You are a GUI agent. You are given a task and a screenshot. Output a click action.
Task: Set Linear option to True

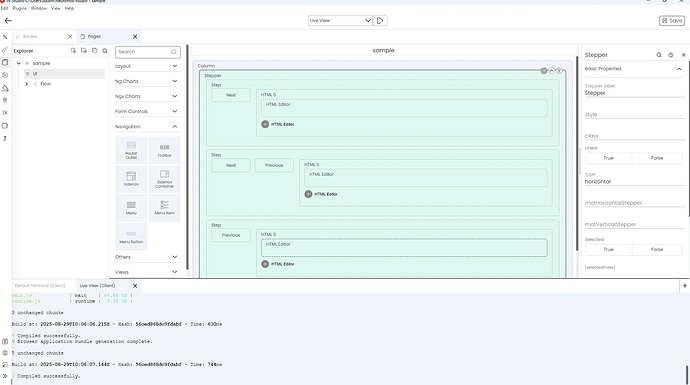point(609,158)
